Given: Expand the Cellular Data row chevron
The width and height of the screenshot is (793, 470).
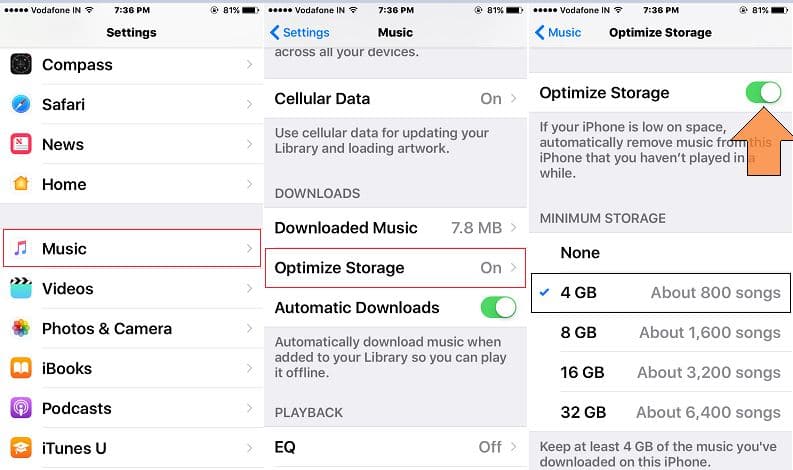Looking at the screenshot, I should [x=513, y=98].
